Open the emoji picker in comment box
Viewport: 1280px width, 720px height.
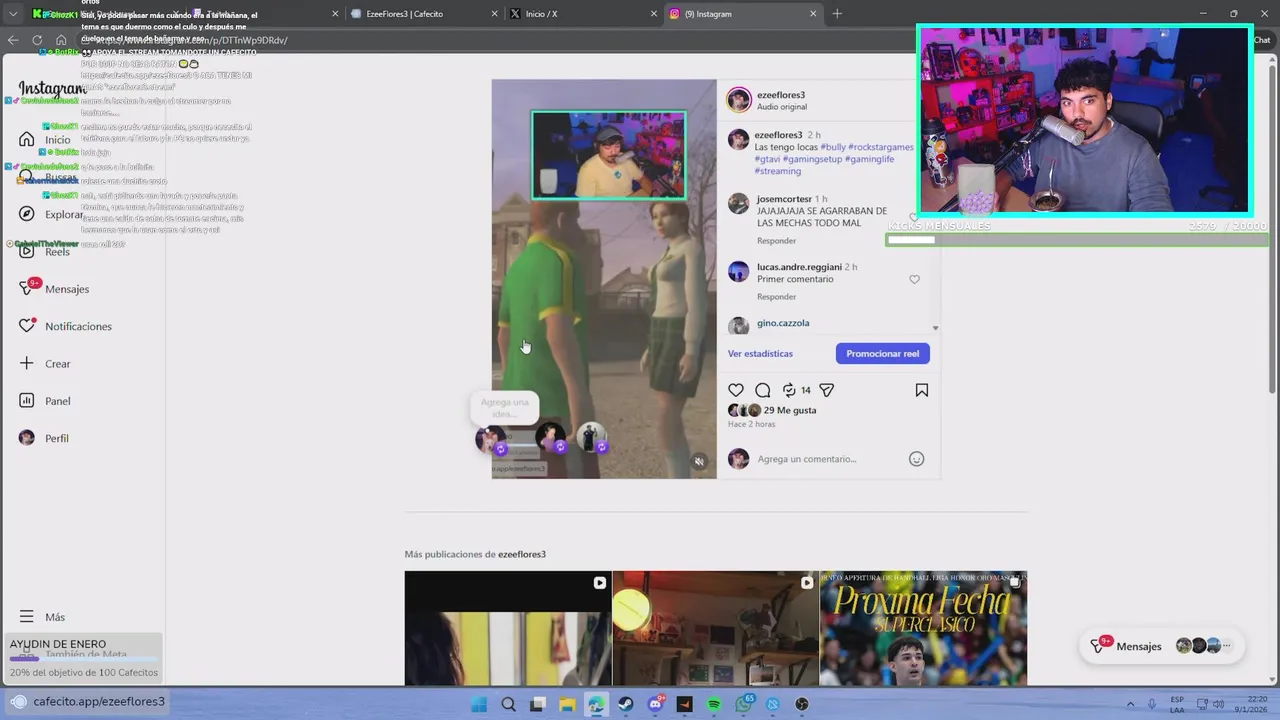pos(916,459)
